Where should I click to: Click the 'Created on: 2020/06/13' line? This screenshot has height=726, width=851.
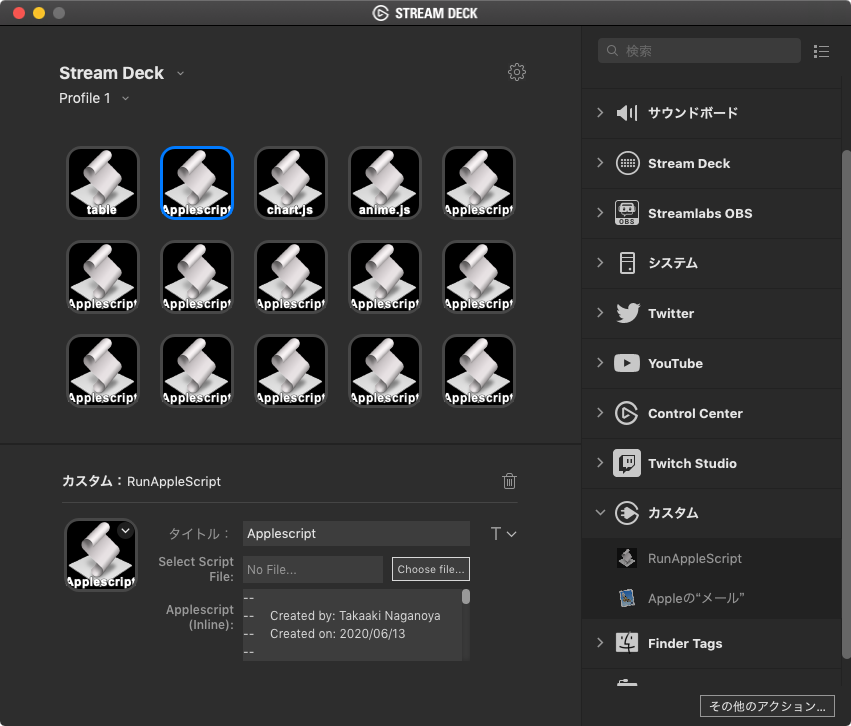338,634
